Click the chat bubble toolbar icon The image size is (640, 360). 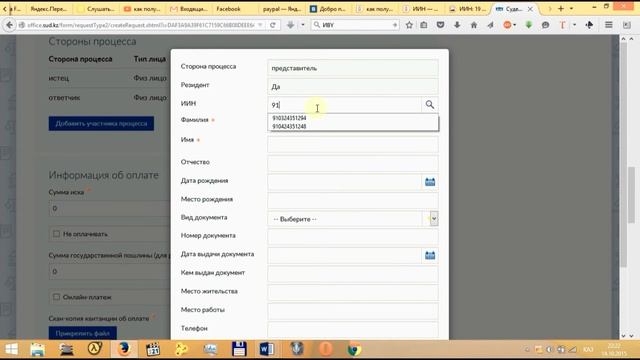[545, 25]
